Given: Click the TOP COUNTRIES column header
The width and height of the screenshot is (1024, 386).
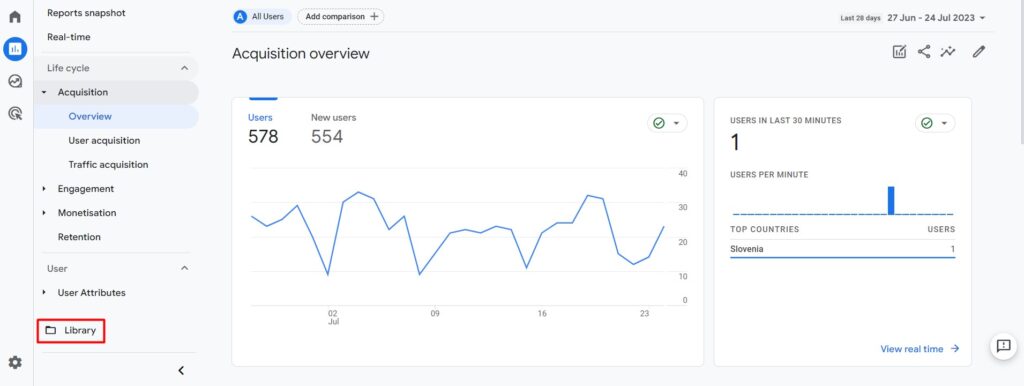Looking at the screenshot, I should click(764, 229).
